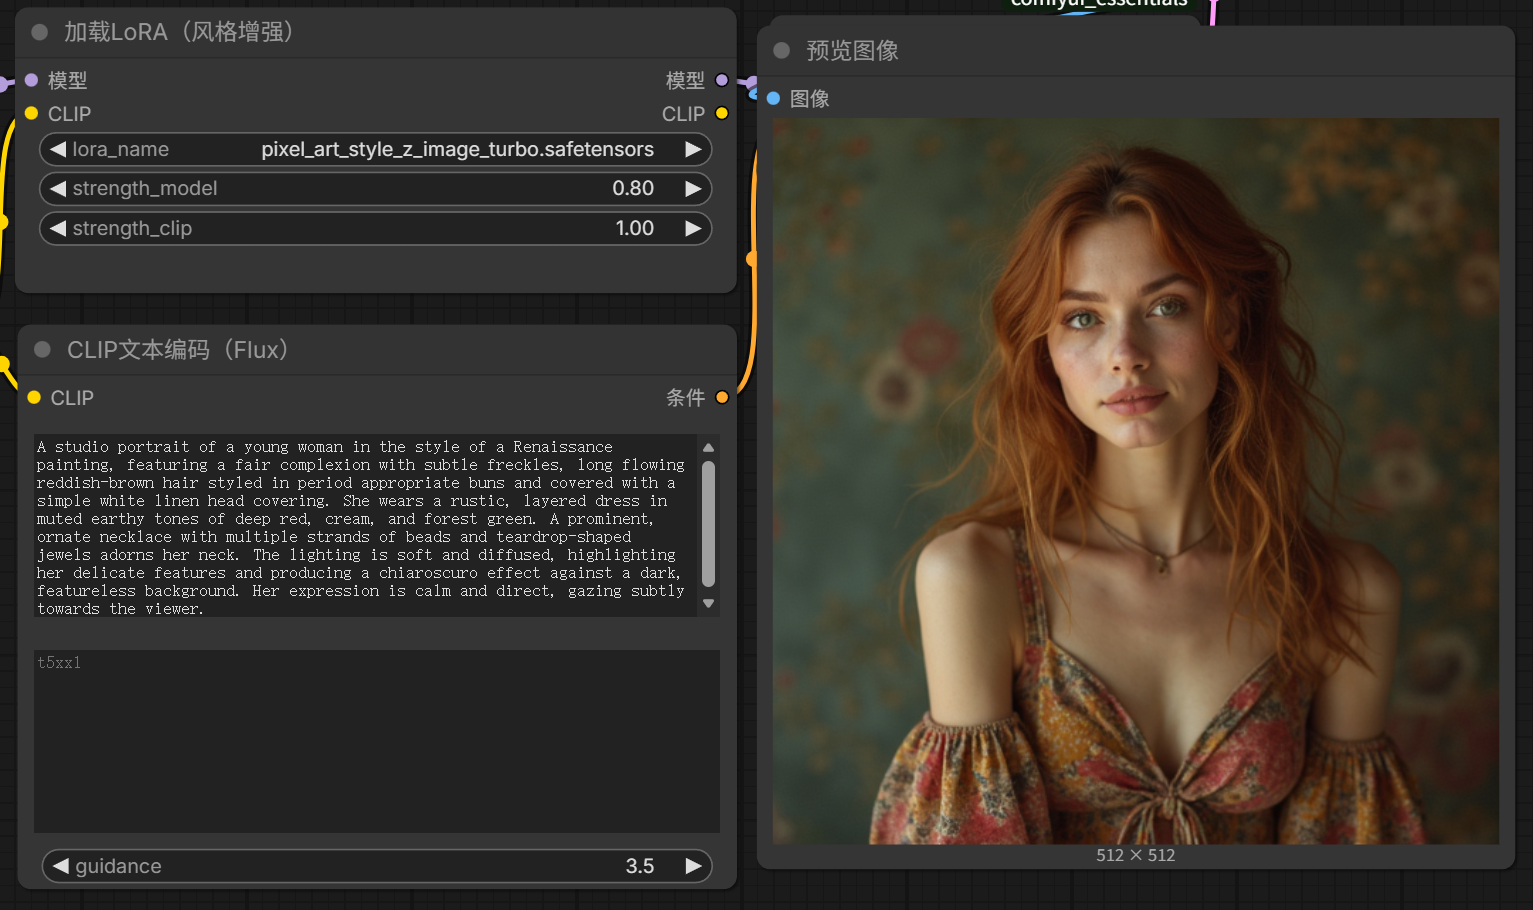This screenshot has height=910, width=1533.
Task: Click into the empty t5xxl prompt field
Action: pyautogui.click(x=376, y=740)
